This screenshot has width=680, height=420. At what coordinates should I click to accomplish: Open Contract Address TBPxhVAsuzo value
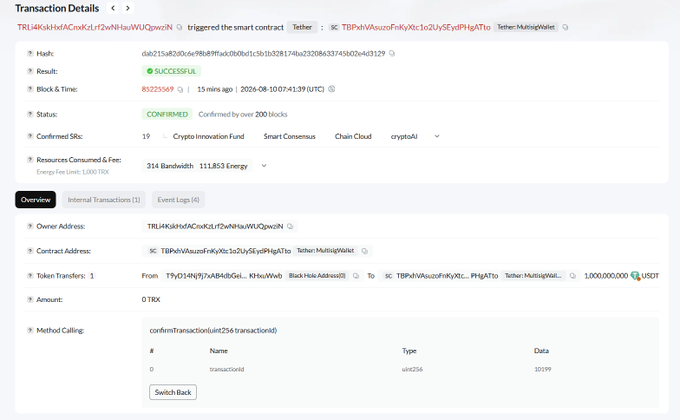click(x=226, y=251)
